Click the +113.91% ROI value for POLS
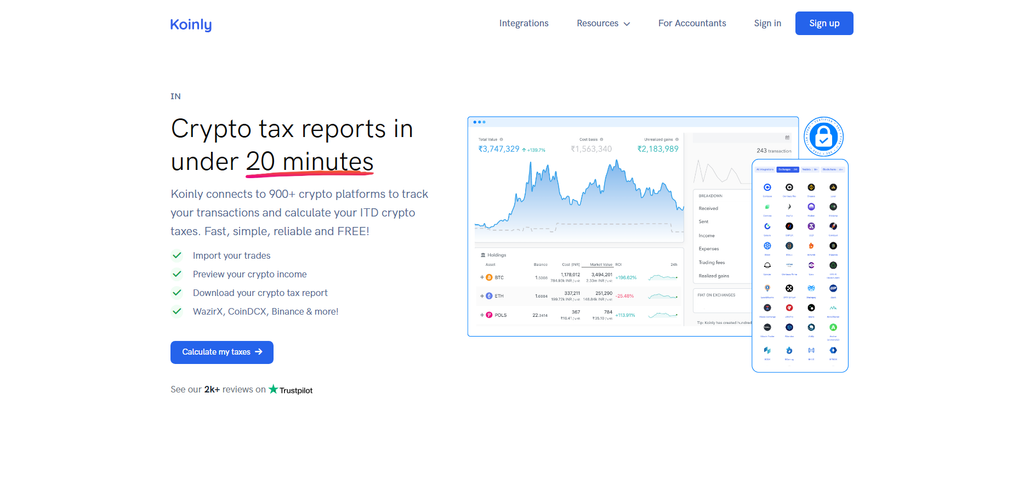 [x=625, y=315]
